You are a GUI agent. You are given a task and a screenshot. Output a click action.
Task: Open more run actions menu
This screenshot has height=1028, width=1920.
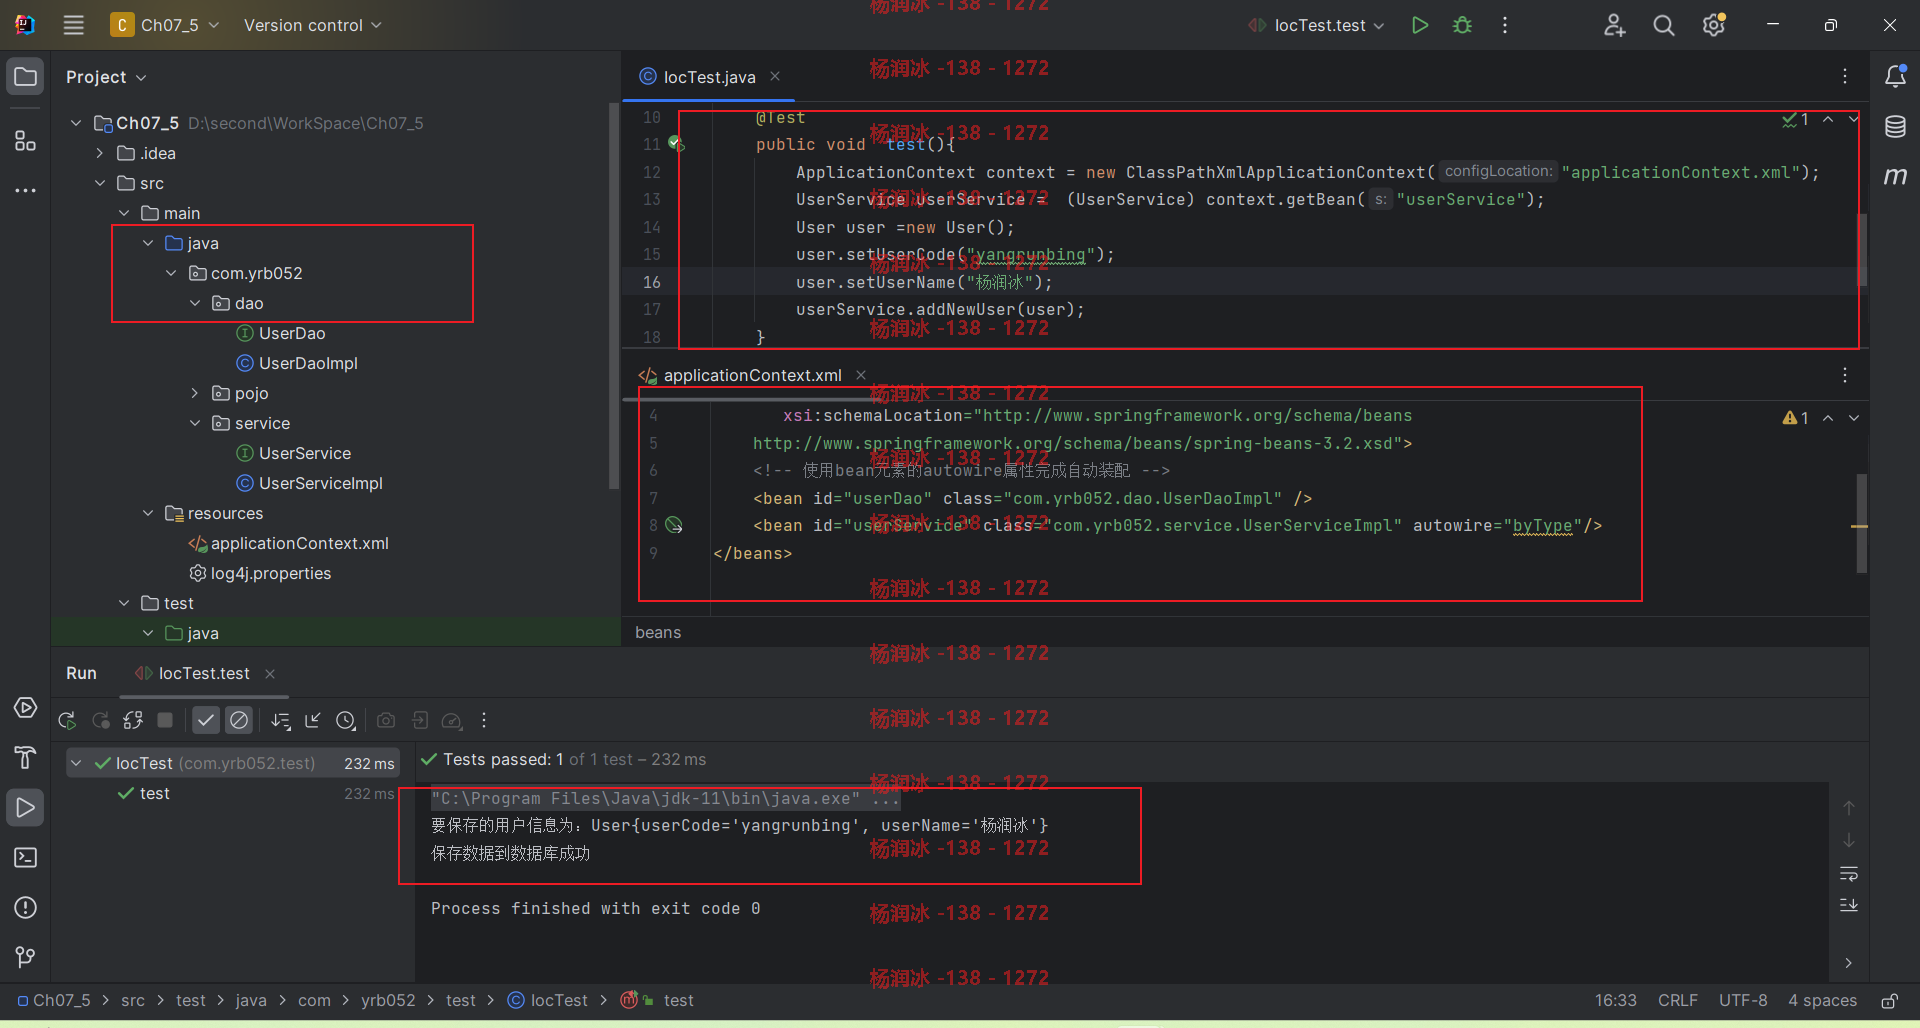1505,25
